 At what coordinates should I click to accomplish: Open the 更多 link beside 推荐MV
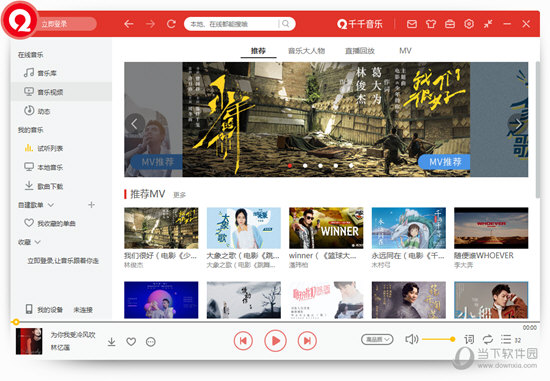[179, 195]
